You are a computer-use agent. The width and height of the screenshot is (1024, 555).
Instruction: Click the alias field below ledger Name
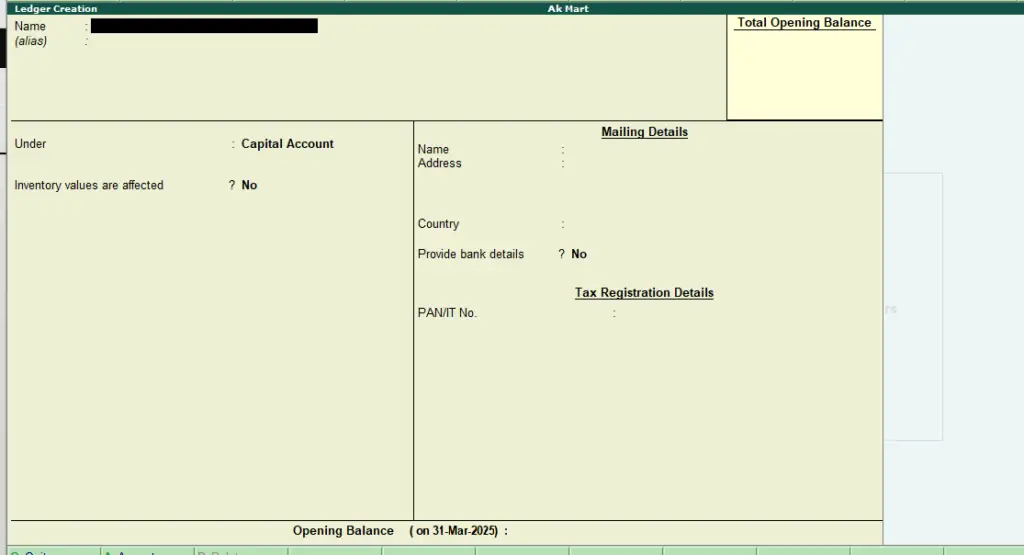[x=204, y=41]
